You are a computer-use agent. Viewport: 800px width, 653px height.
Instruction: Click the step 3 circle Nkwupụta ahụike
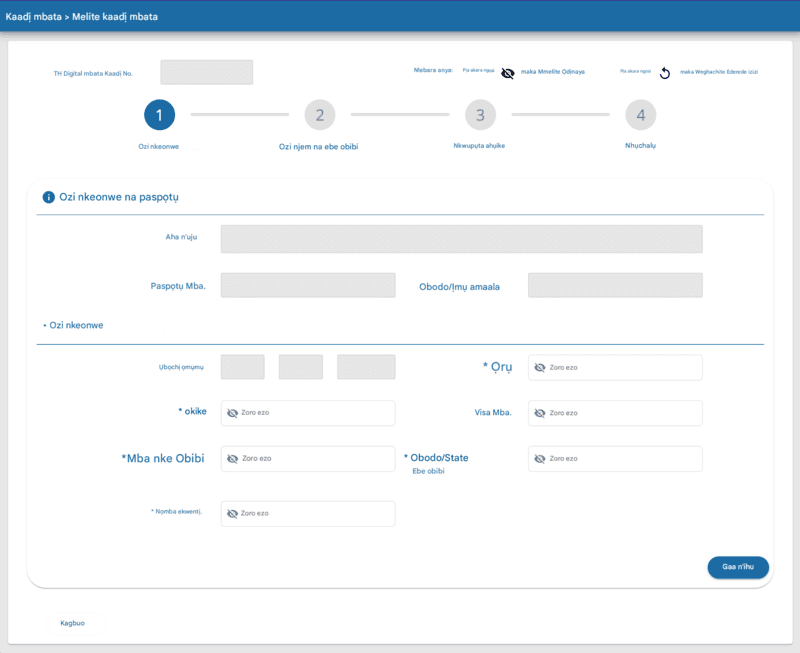click(x=480, y=115)
